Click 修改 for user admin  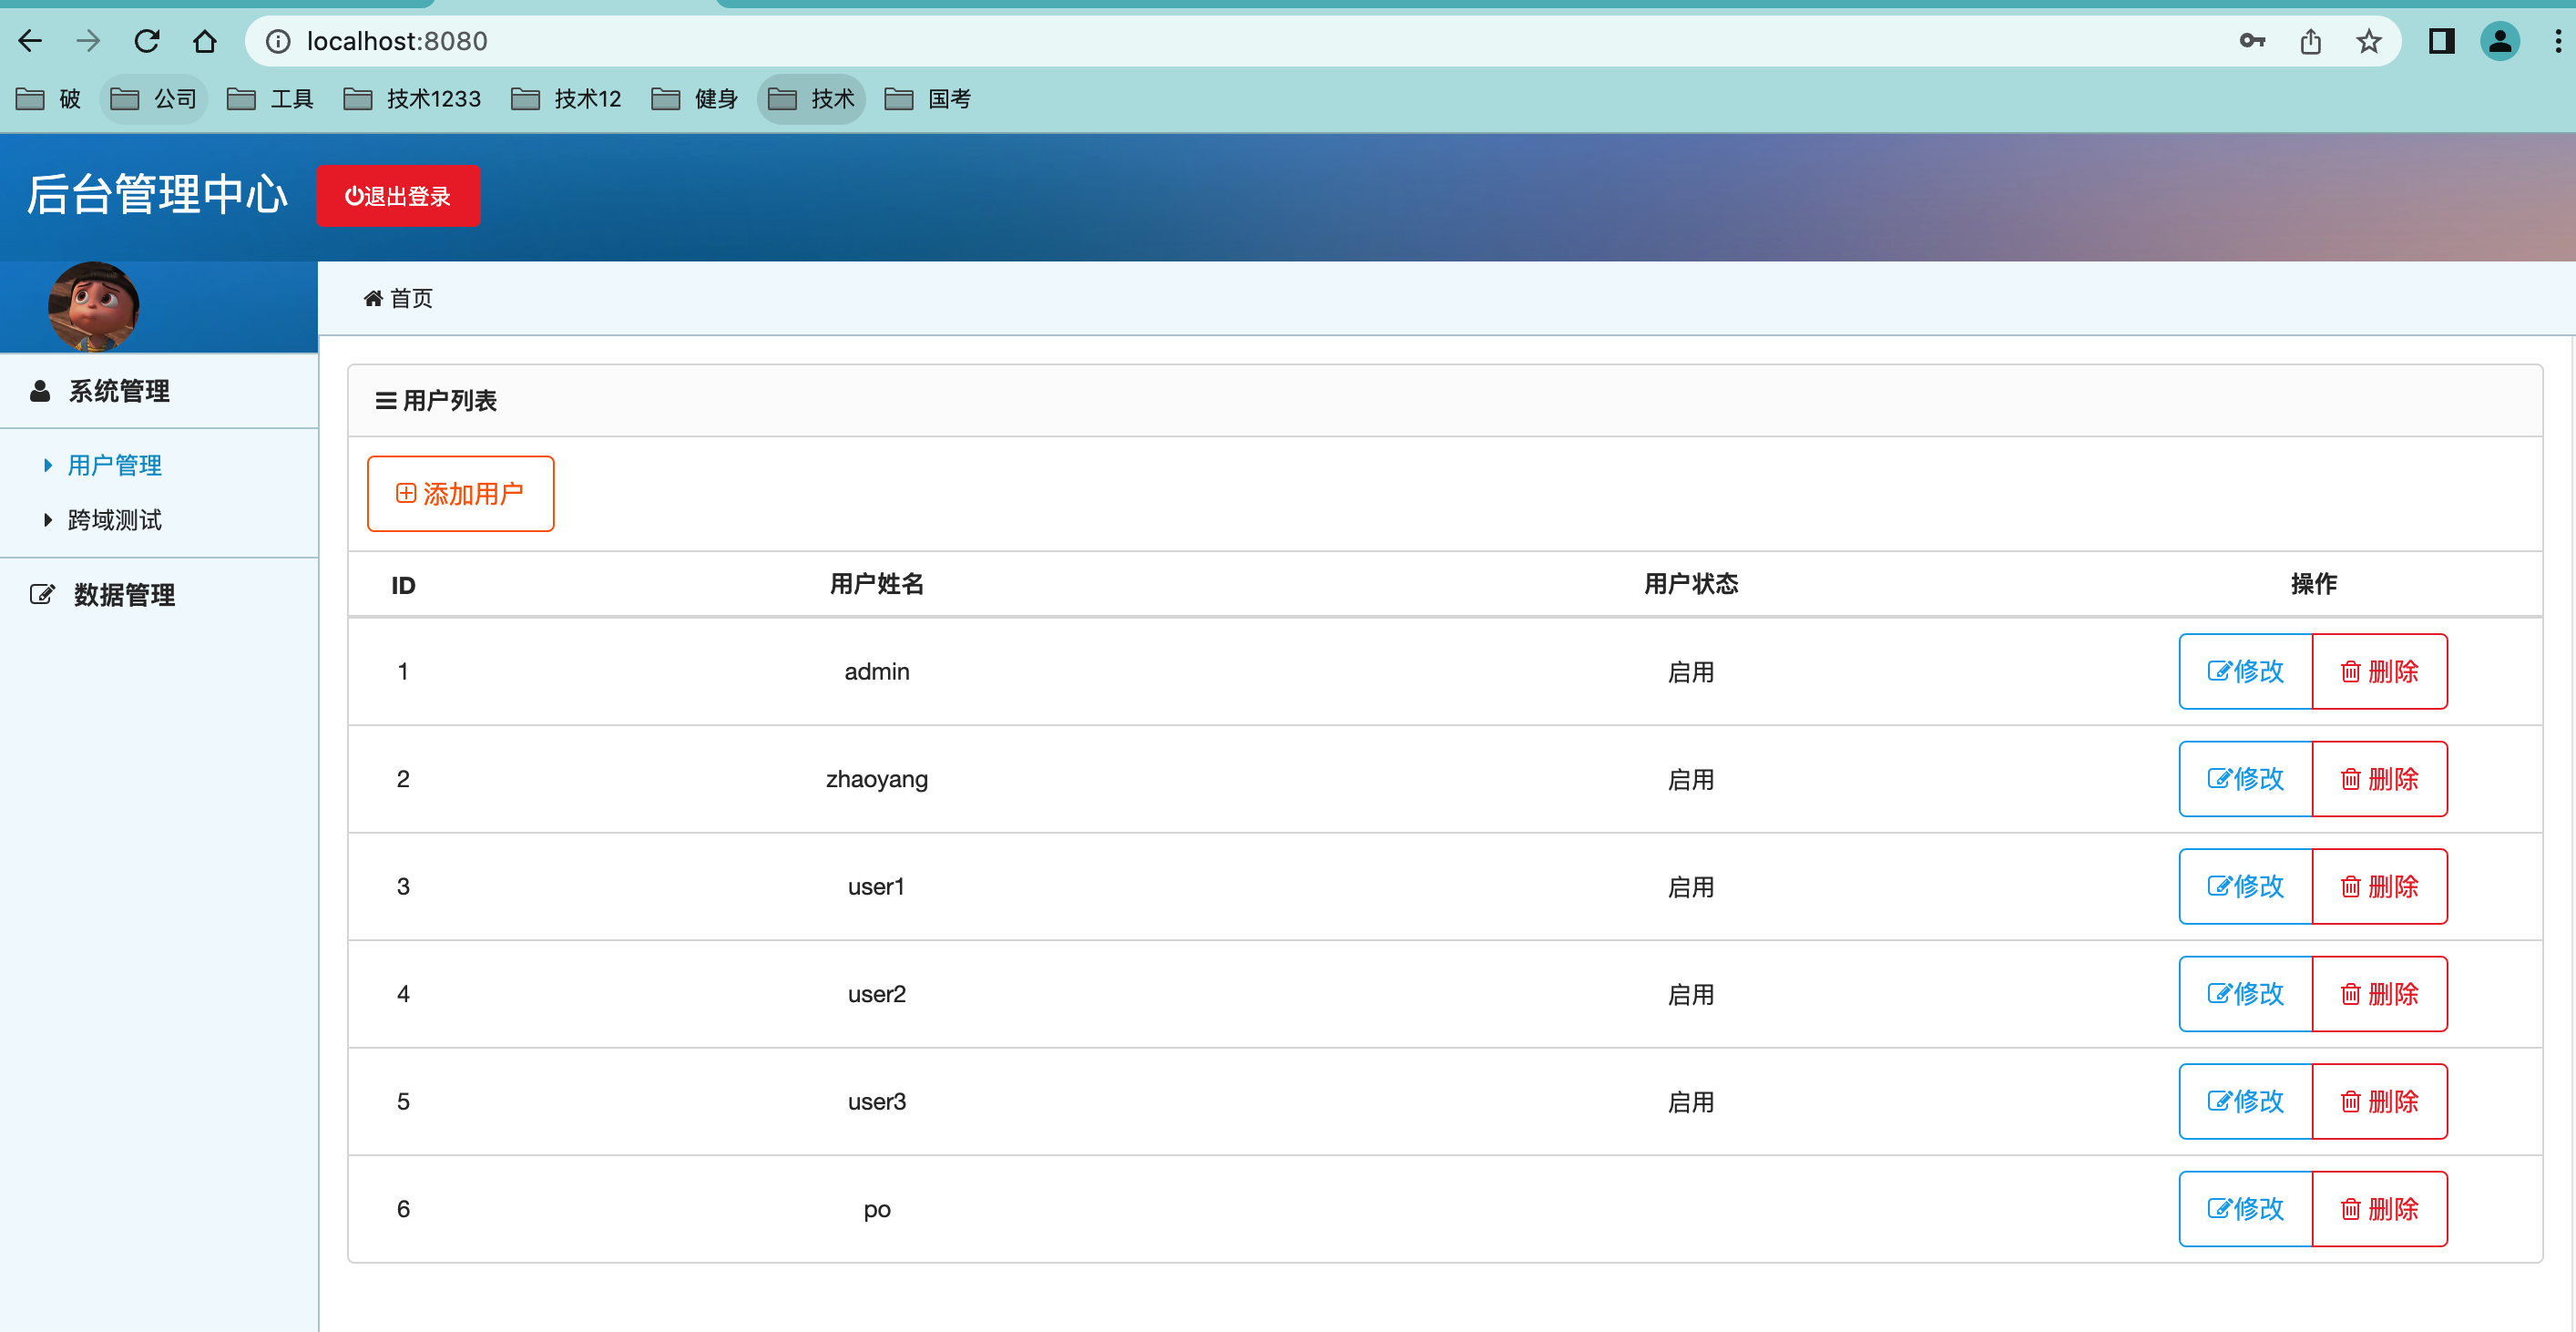(x=2245, y=671)
